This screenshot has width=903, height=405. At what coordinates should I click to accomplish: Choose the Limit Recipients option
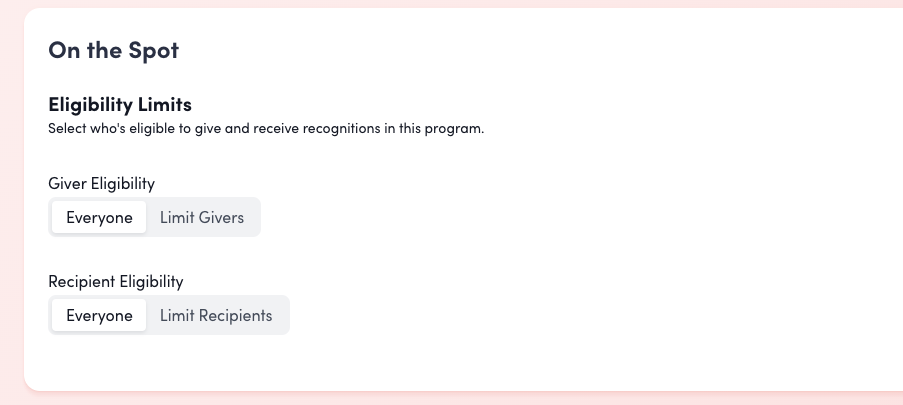[x=216, y=315]
